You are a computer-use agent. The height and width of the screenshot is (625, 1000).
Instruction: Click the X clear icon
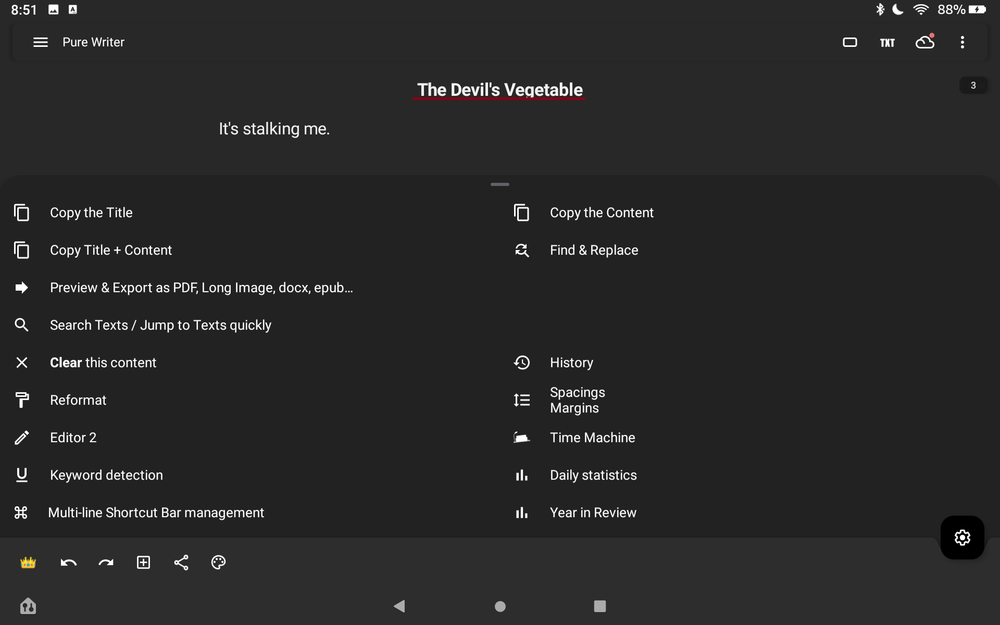22,362
